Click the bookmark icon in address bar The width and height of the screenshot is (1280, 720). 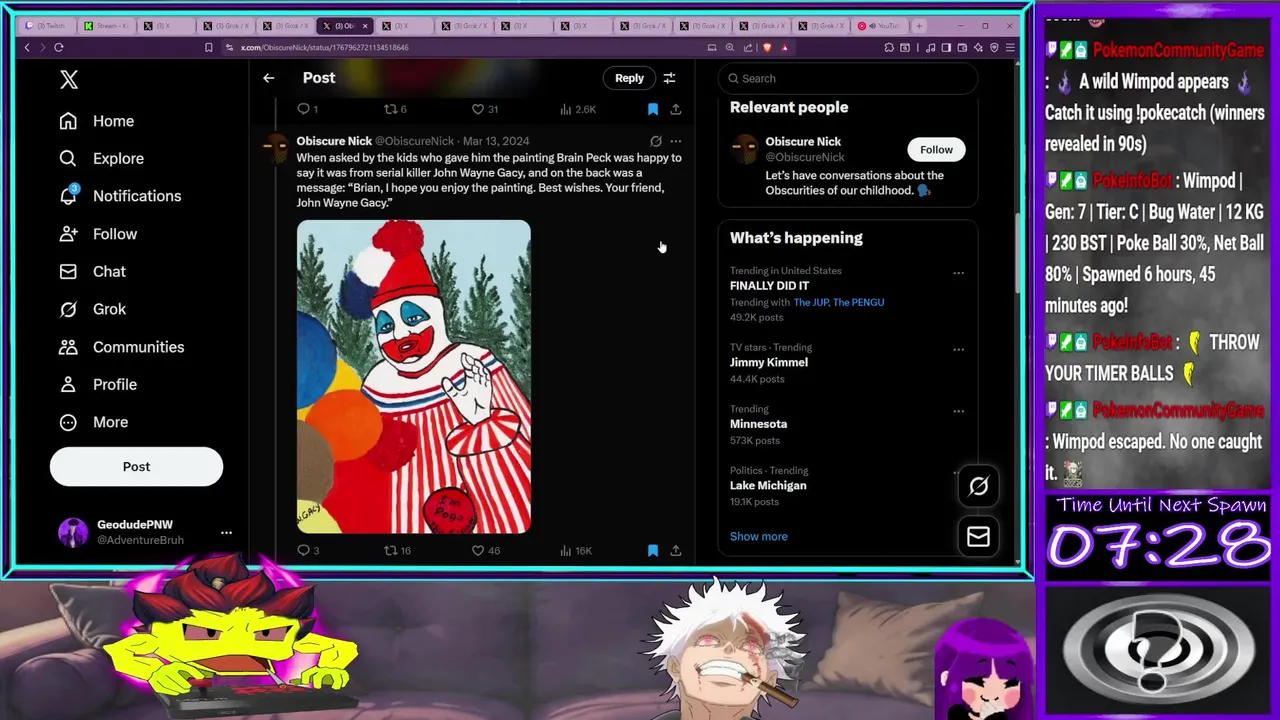coord(208,47)
